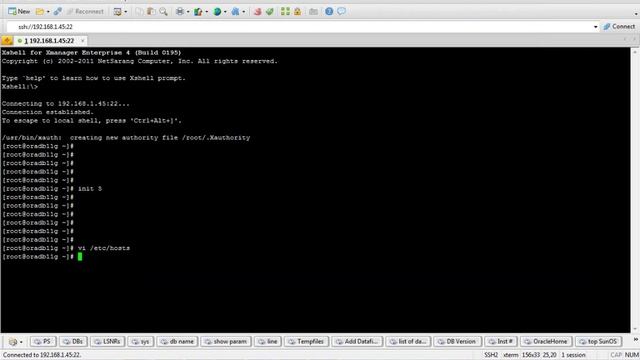
Task: Click the gray keyboard/folder icon
Action: pyautogui.click(x=313, y=11)
